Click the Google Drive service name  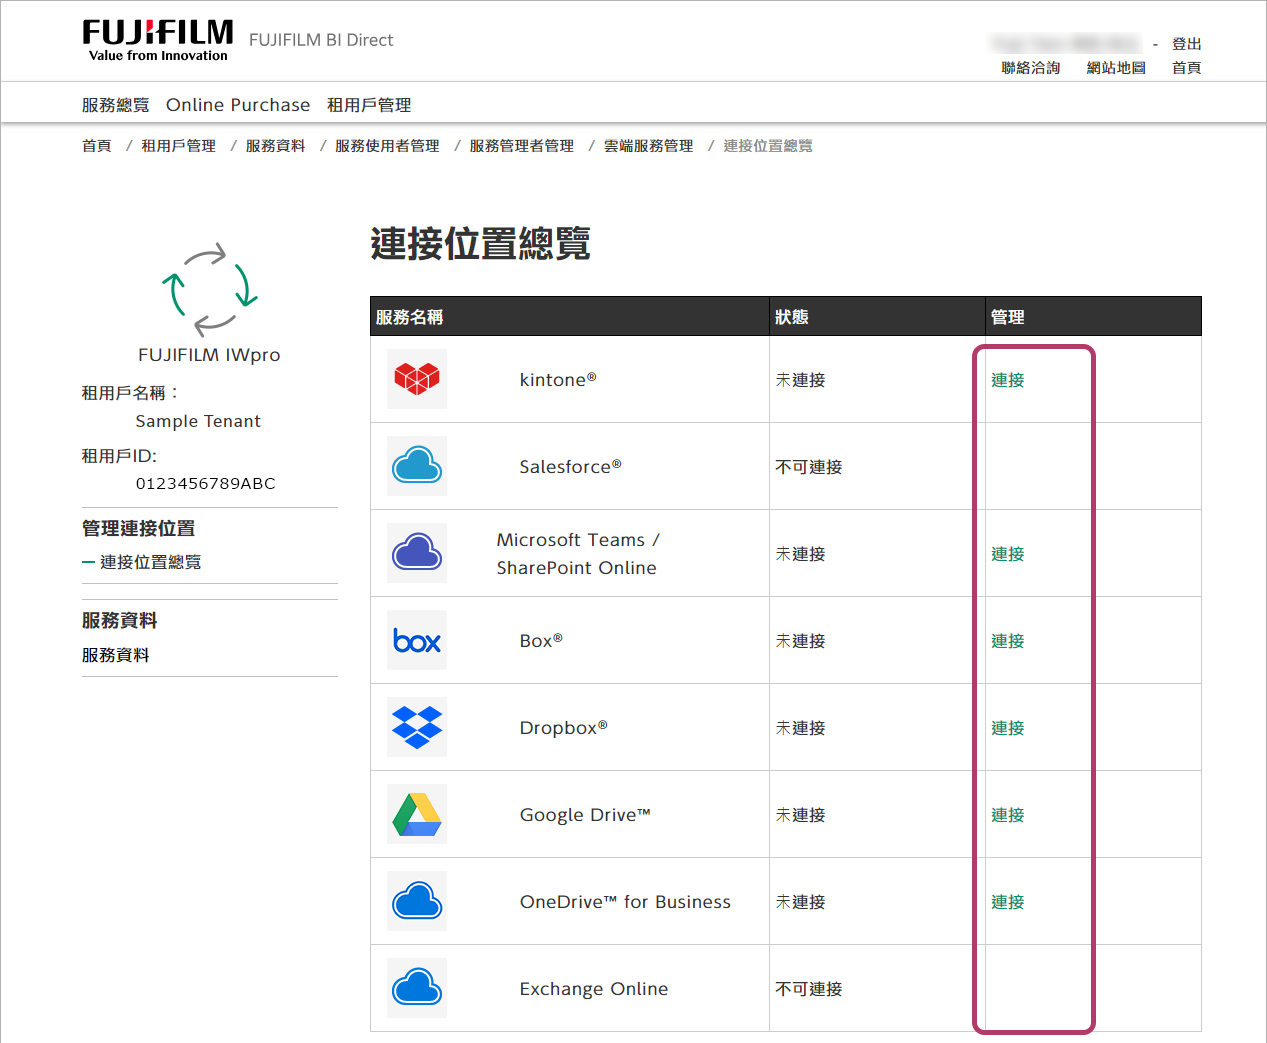tap(585, 815)
